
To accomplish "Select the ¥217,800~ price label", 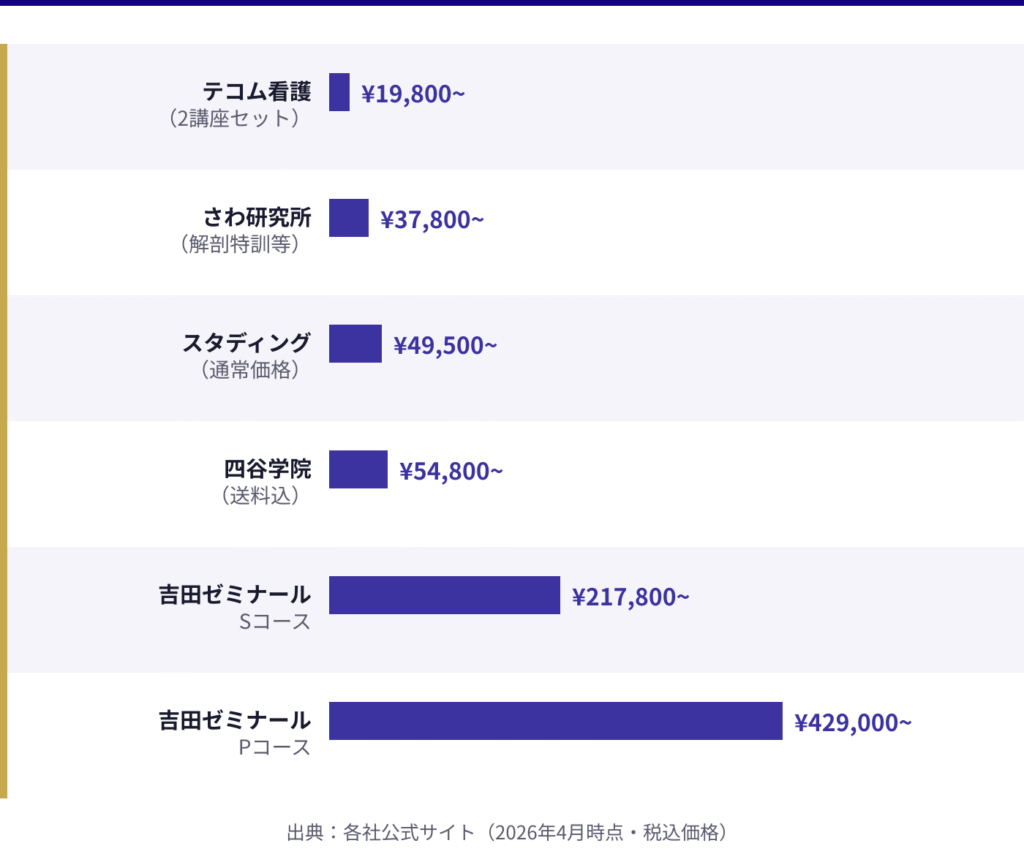I will 630,597.
